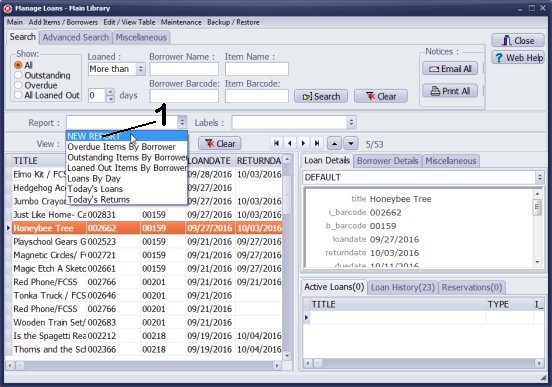Open the DEFAULT view dropdown
This screenshot has height=387, width=552.
540,177
